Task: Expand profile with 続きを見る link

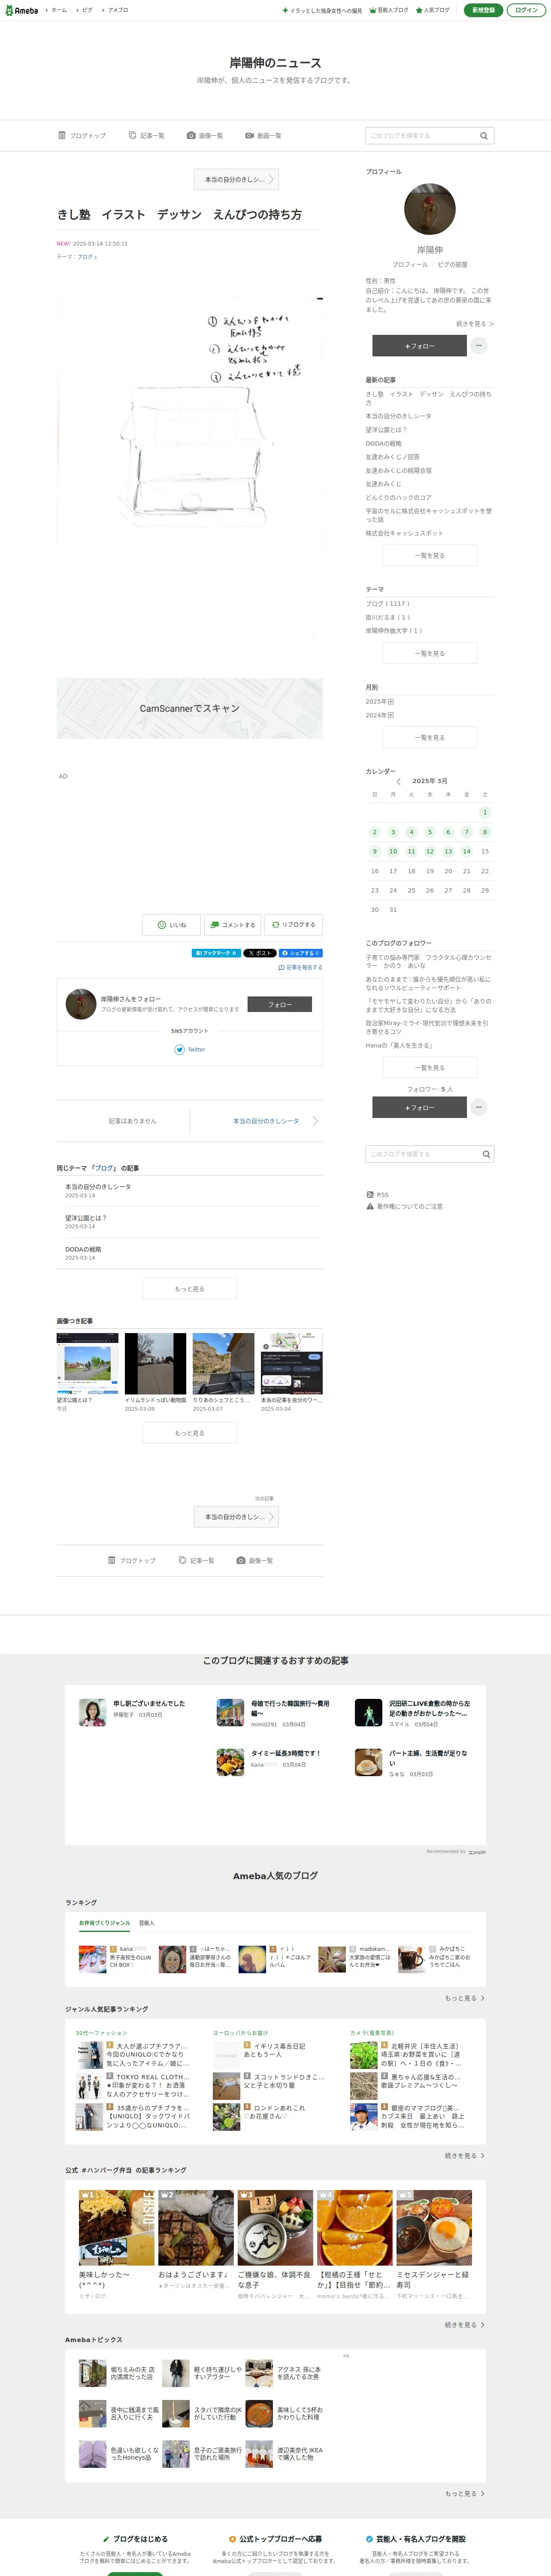Action: [x=475, y=324]
